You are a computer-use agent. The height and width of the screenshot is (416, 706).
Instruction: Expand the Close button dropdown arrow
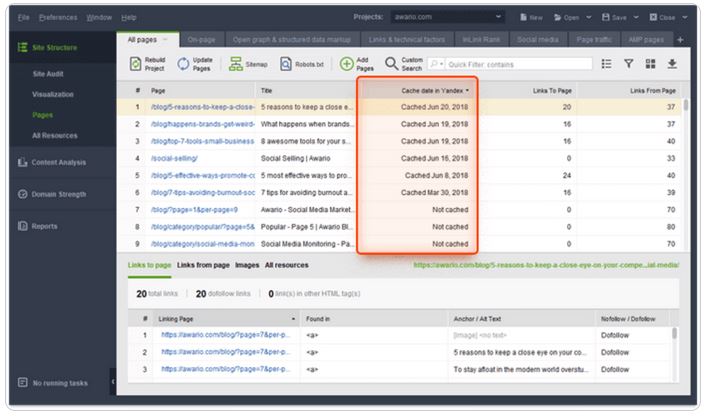[x=684, y=17]
